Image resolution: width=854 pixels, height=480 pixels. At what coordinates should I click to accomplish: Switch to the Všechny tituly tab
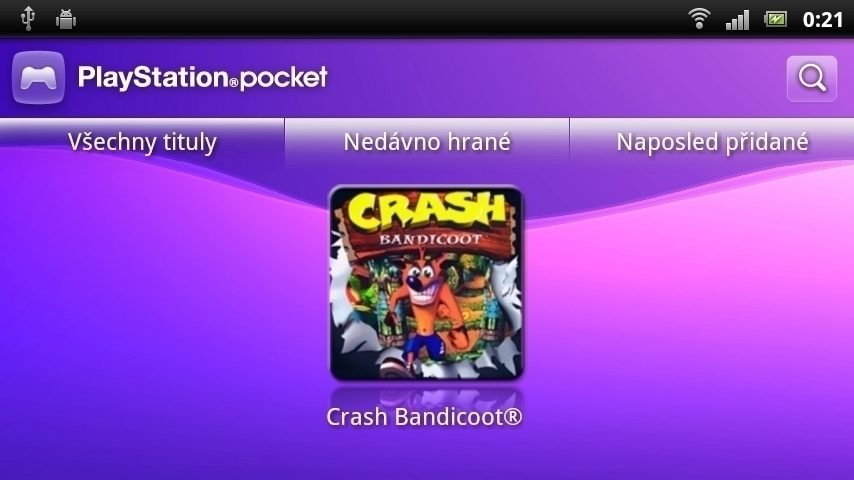[142, 142]
